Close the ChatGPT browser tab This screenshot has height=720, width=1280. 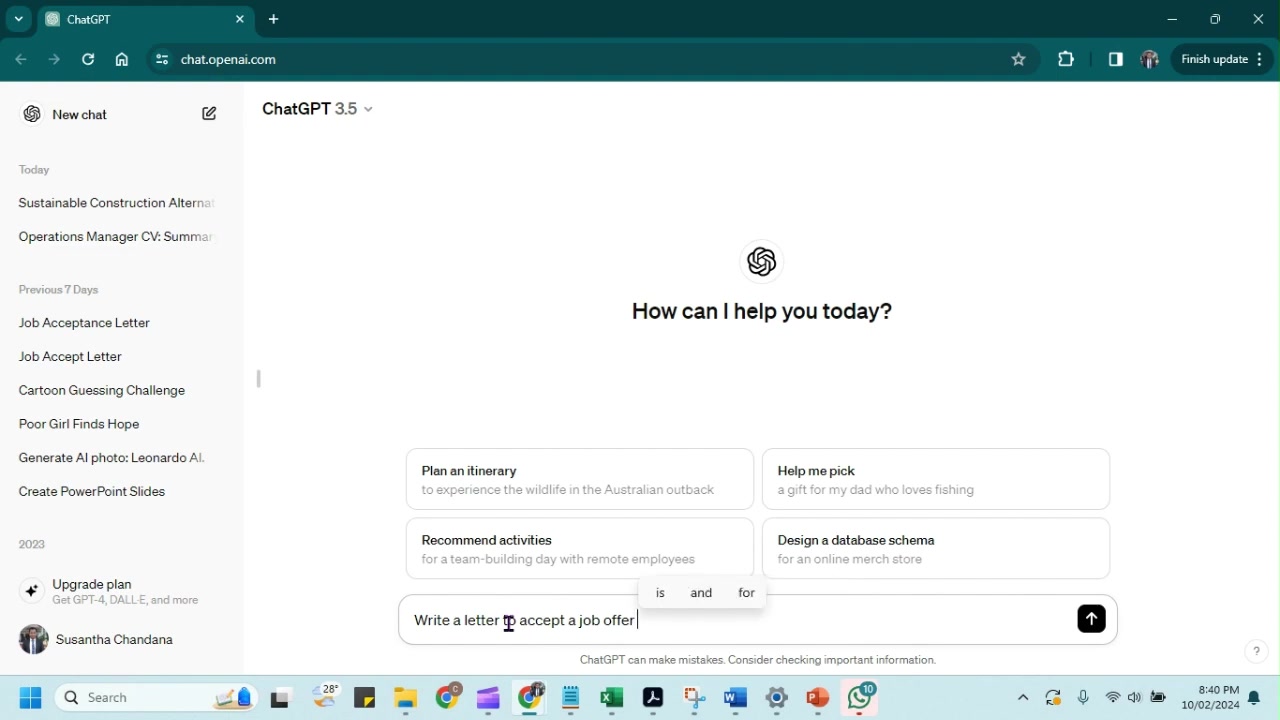(x=240, y=19)
